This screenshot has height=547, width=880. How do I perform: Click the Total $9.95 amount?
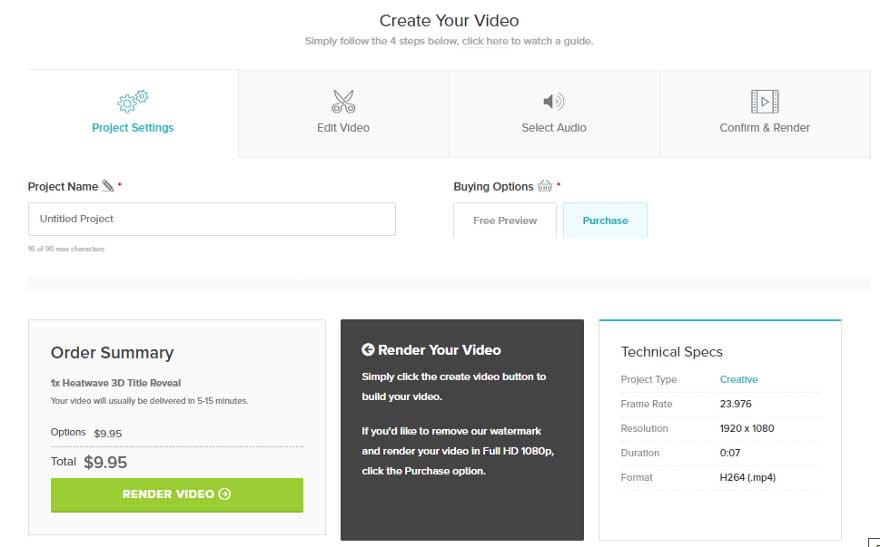click(x=106, y=462)
